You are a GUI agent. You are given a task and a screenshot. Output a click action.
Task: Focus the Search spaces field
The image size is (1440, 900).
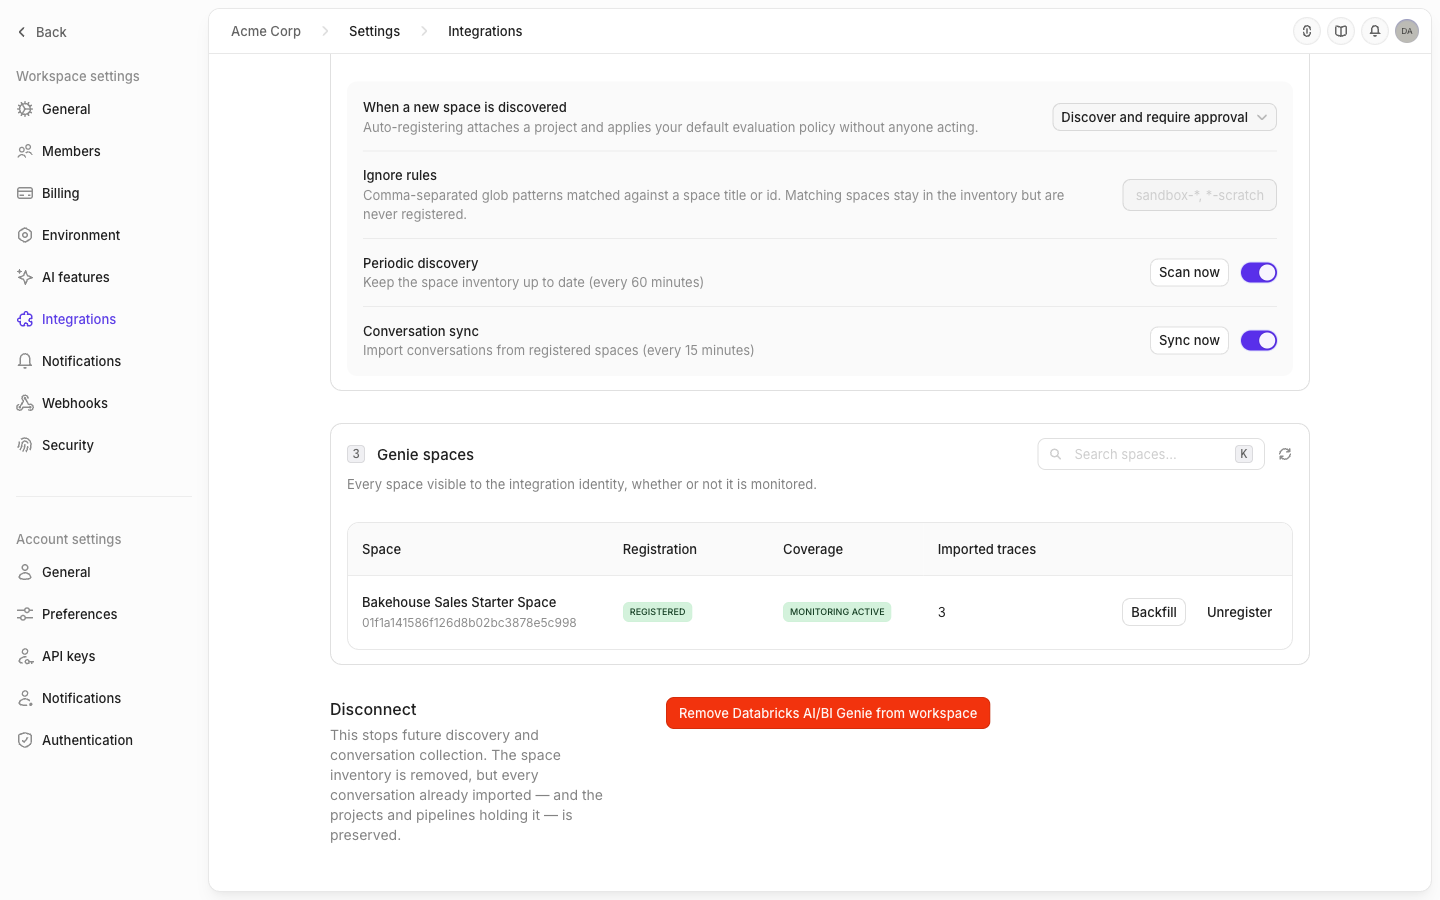pos(1151,454)
